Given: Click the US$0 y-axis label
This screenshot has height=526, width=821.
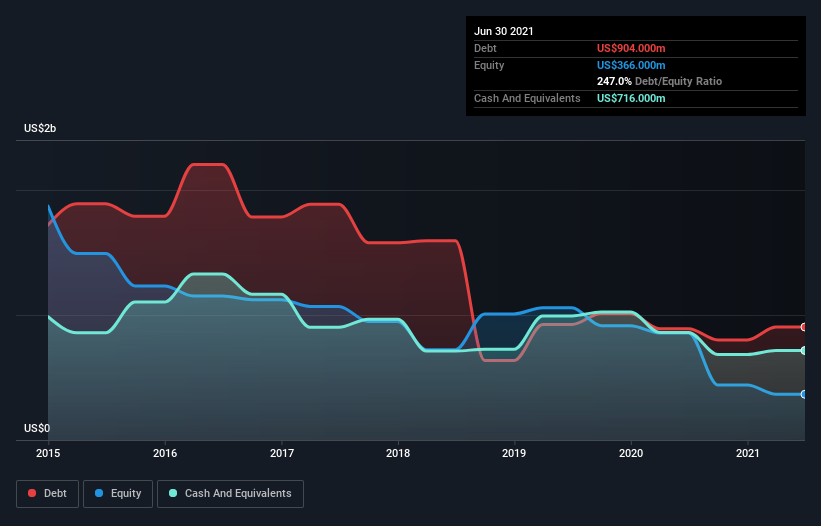Looking at the screenshot, I should [x=37, y=428].
